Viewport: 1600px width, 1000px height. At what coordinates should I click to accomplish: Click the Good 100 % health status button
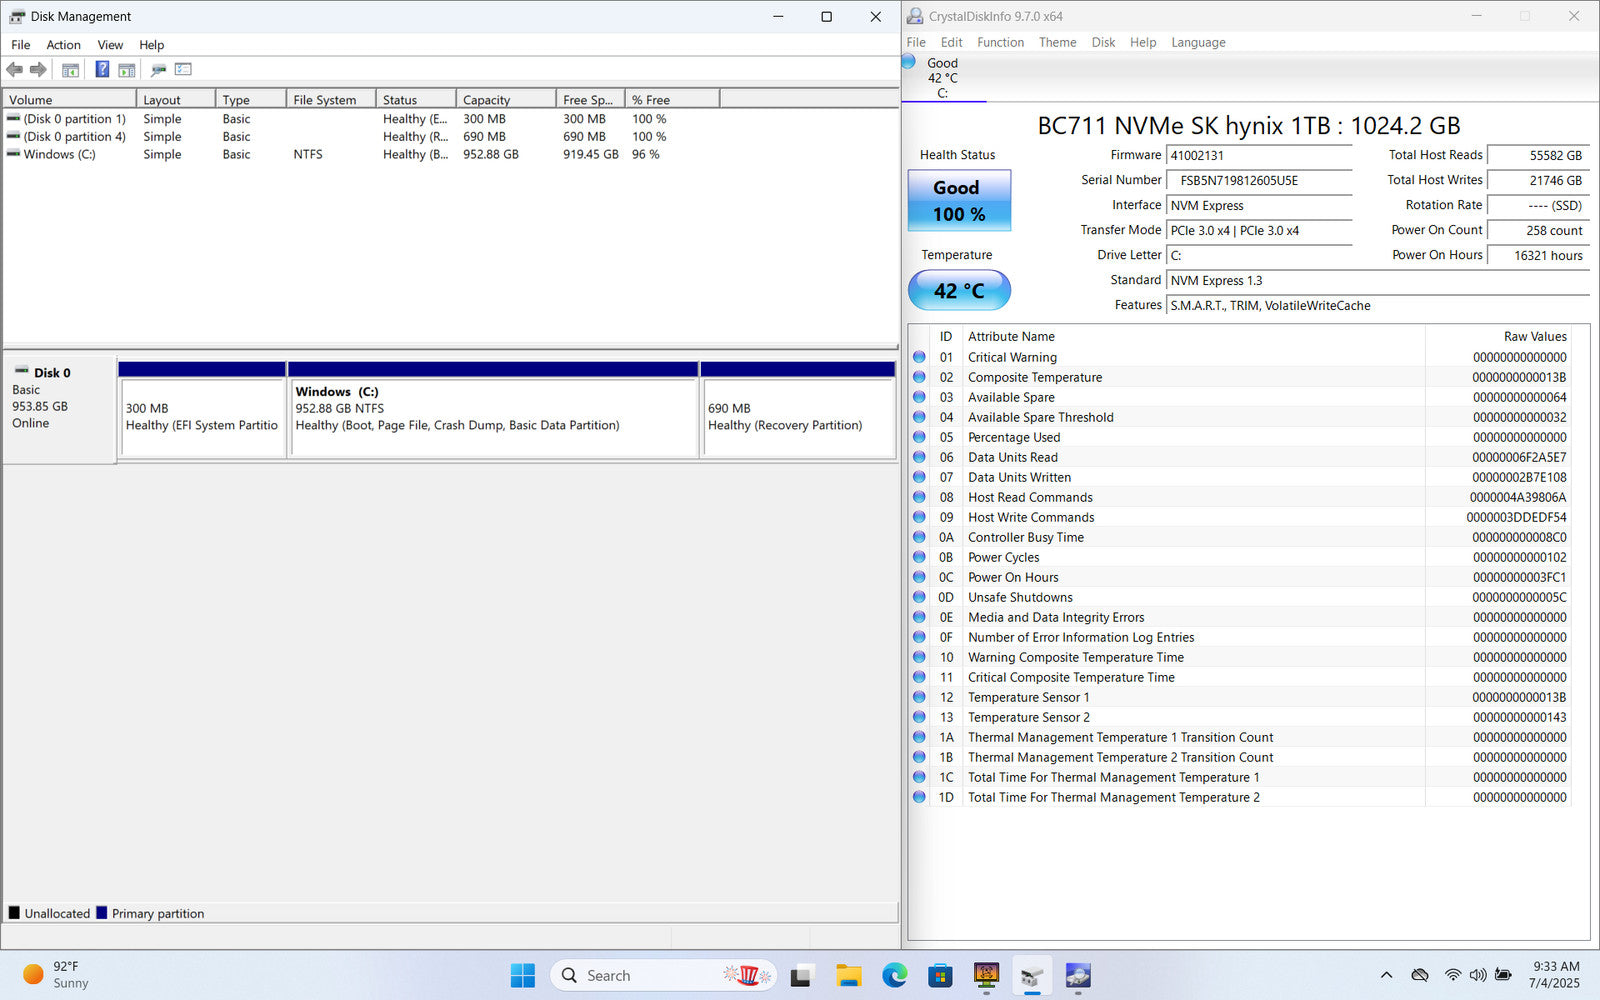[959, 201]
